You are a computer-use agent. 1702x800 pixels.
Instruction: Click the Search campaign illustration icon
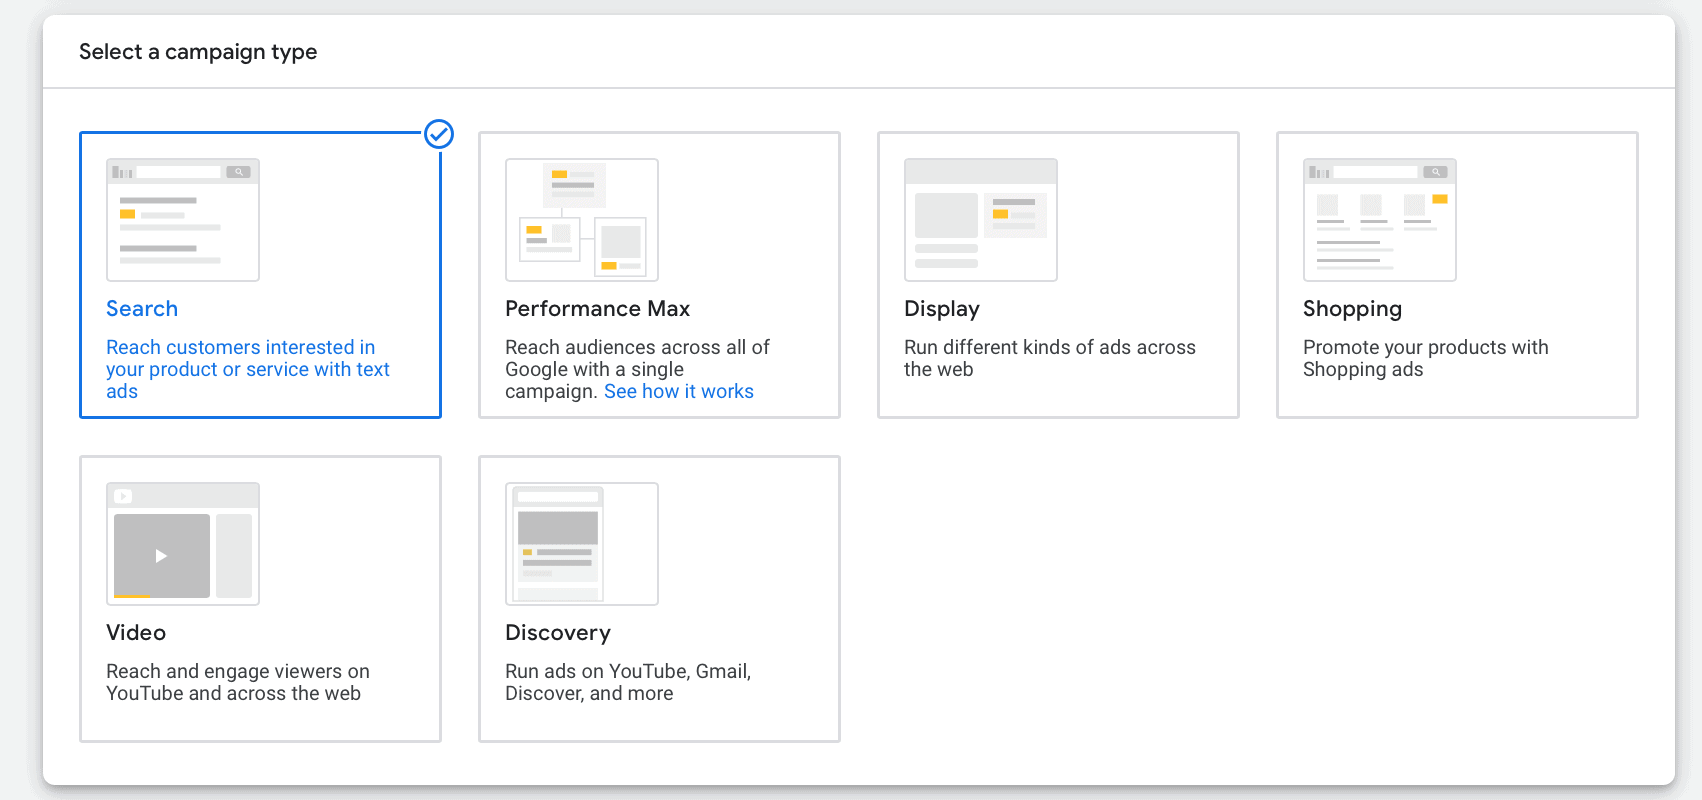coord(183,220)
